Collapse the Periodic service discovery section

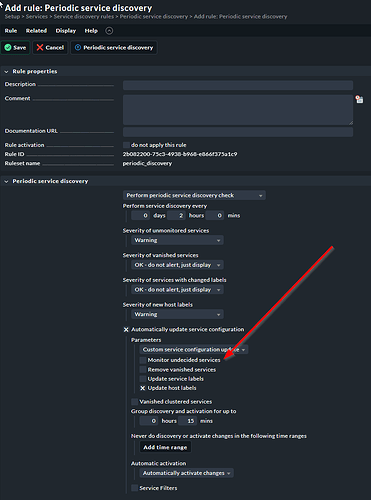point(6,181)
